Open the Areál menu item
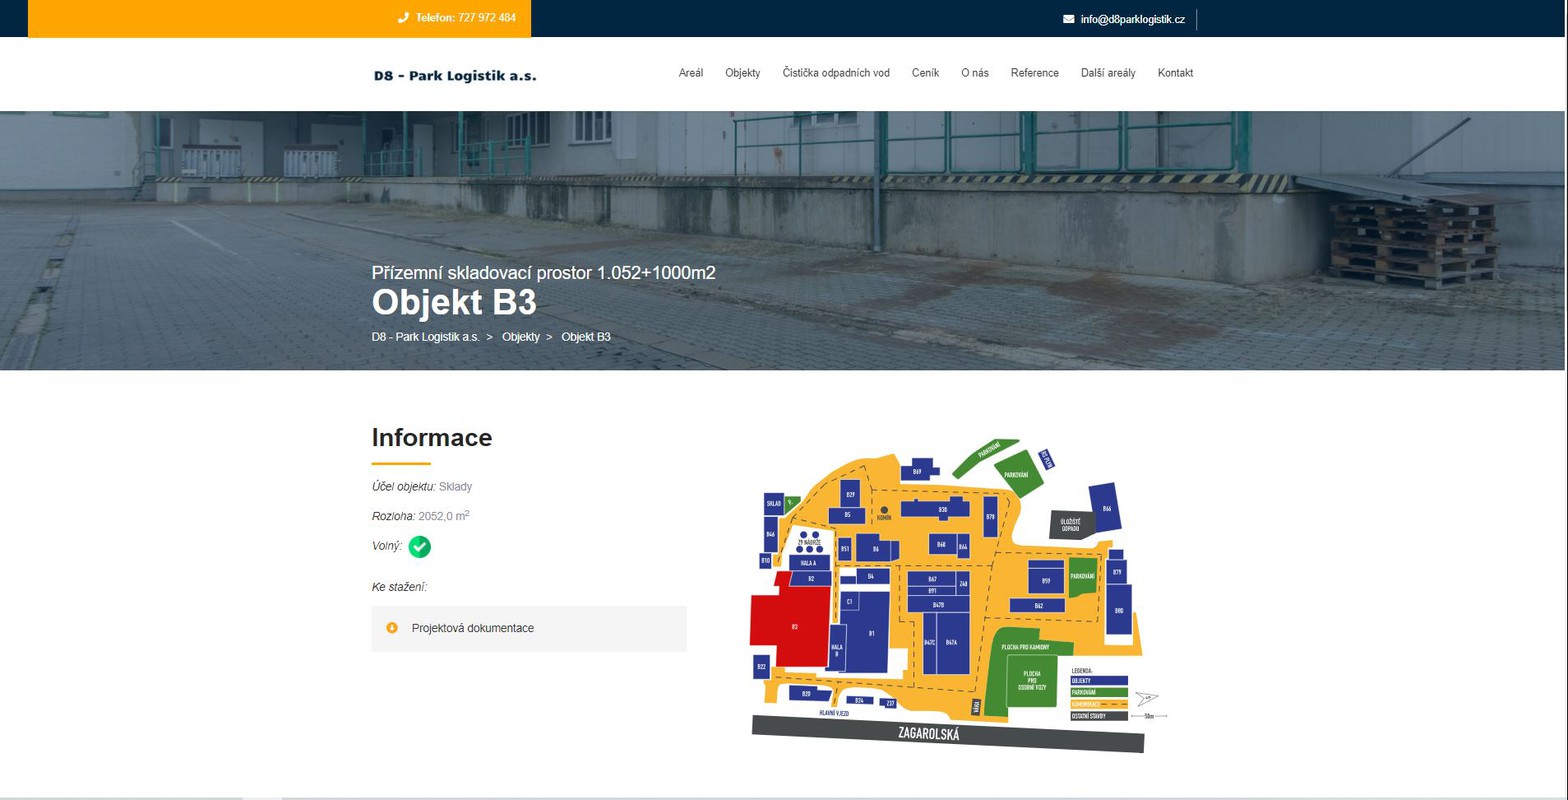Screen dimensions: 1568x800 click(691, 73)
